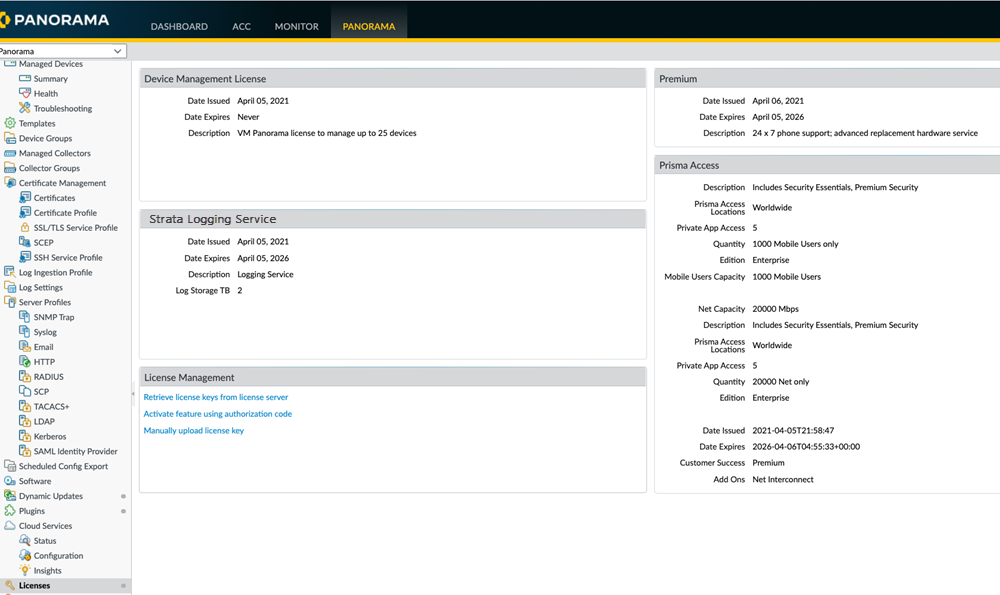
Task: Click the SSL/TLS Service Profile lock icon
Action: 25,228
